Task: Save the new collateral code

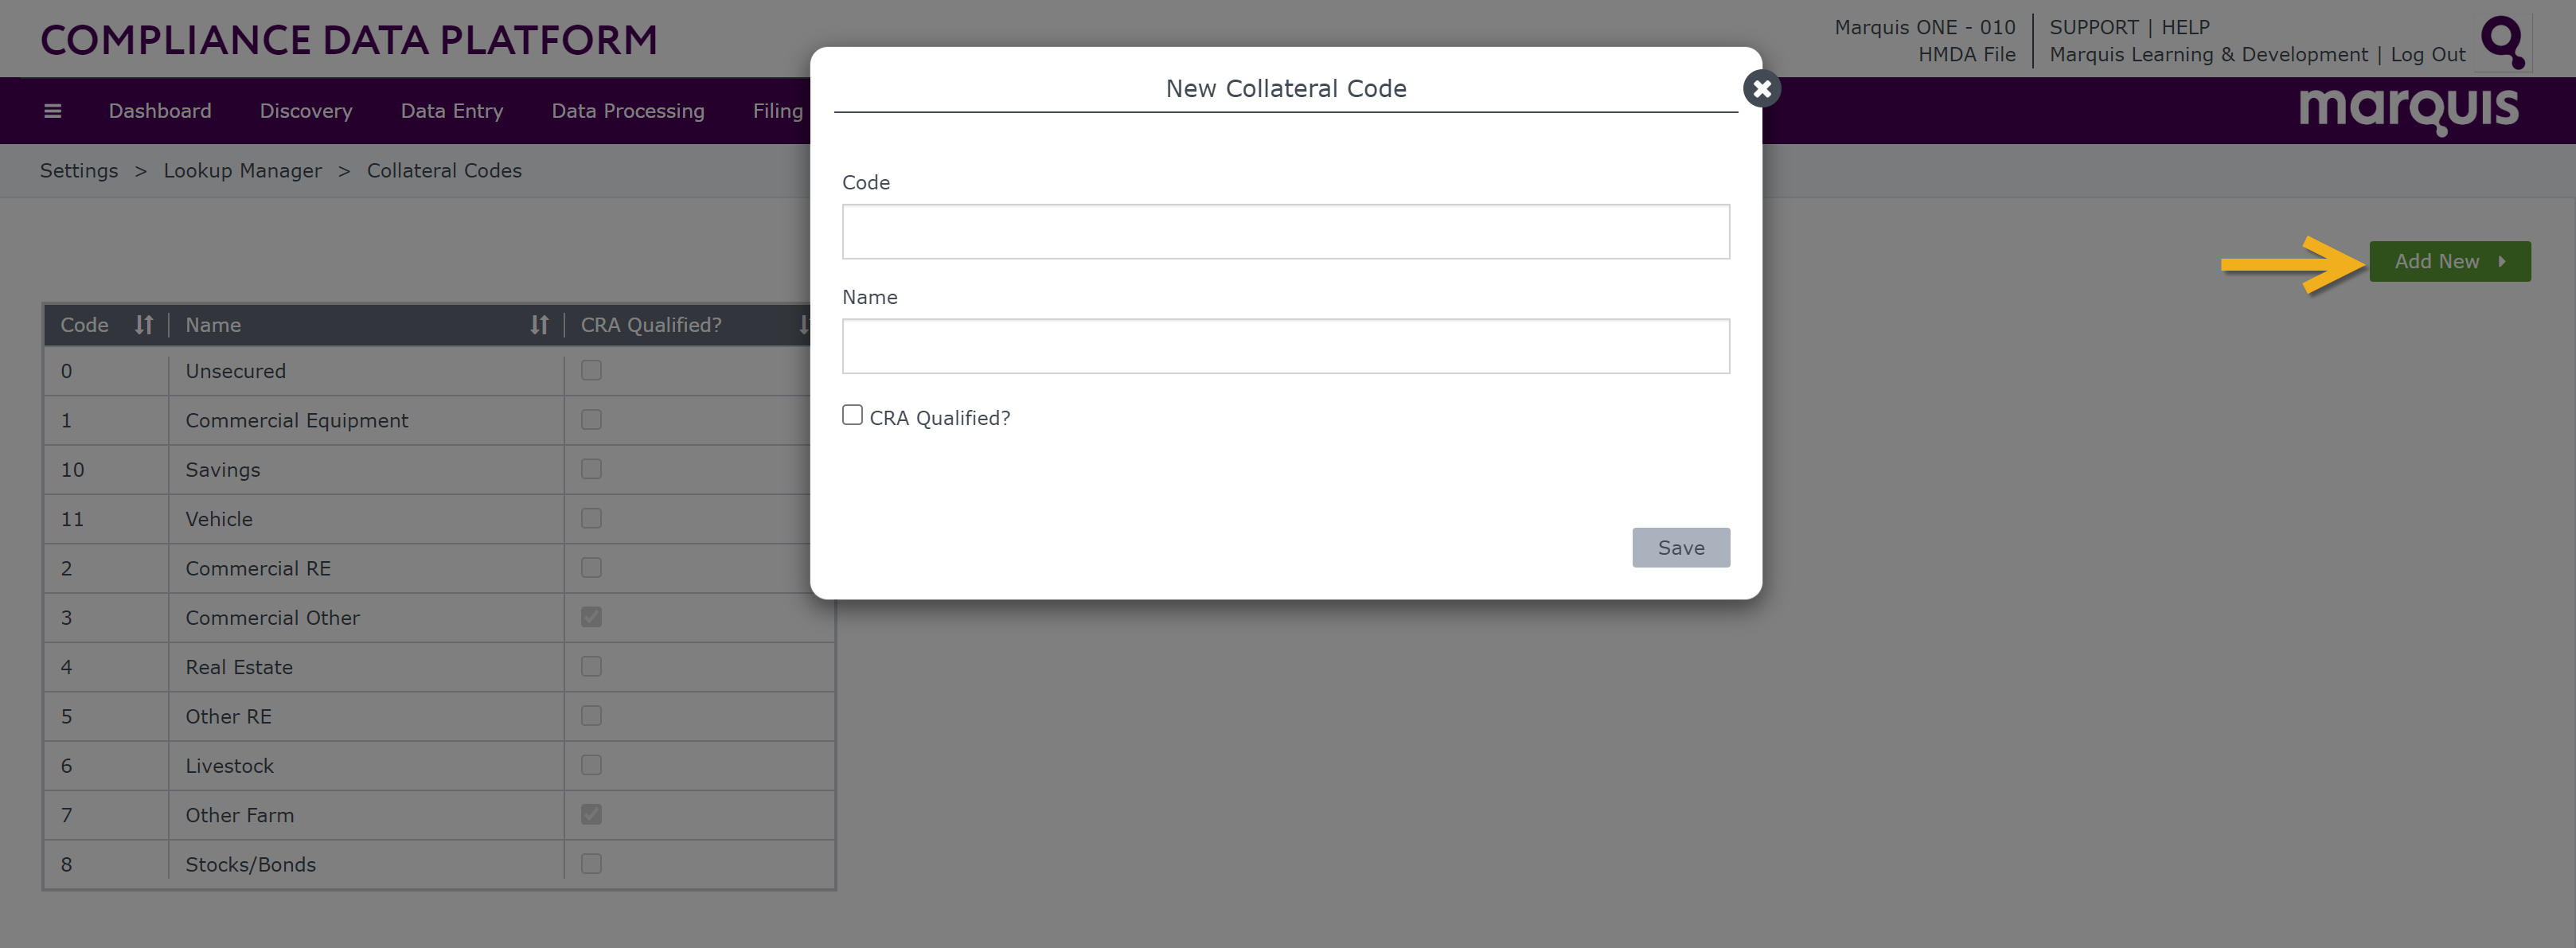Action: click(x=1681, y=548)
